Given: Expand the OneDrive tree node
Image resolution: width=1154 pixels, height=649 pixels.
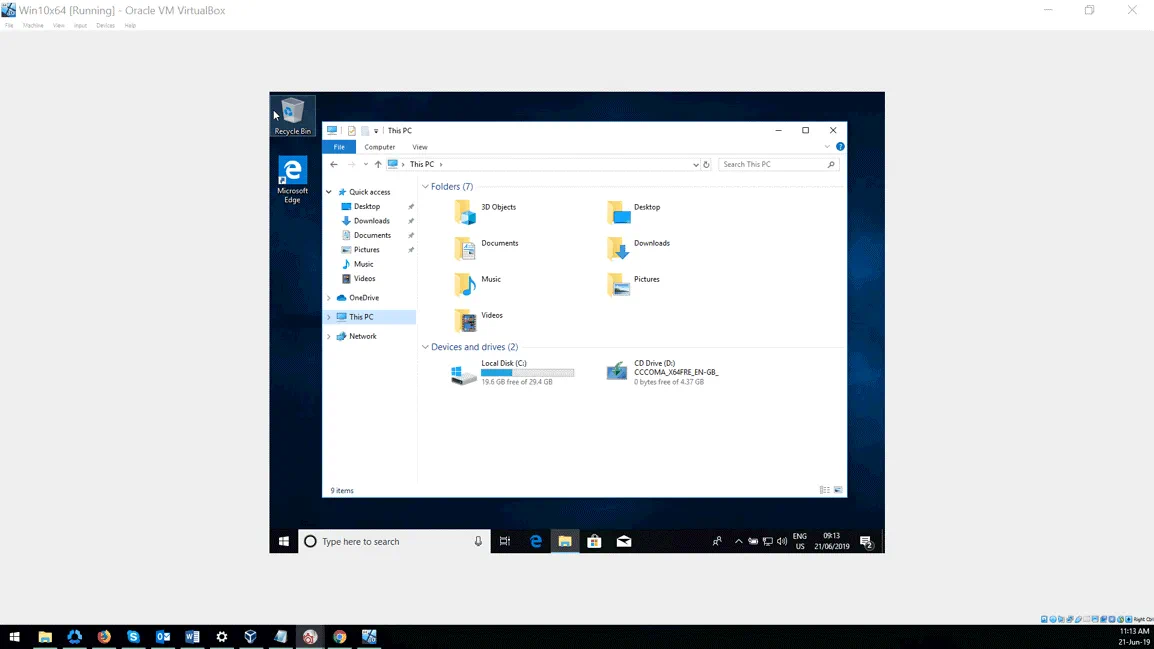Looking at the screenshot, I should coord(329,298).
